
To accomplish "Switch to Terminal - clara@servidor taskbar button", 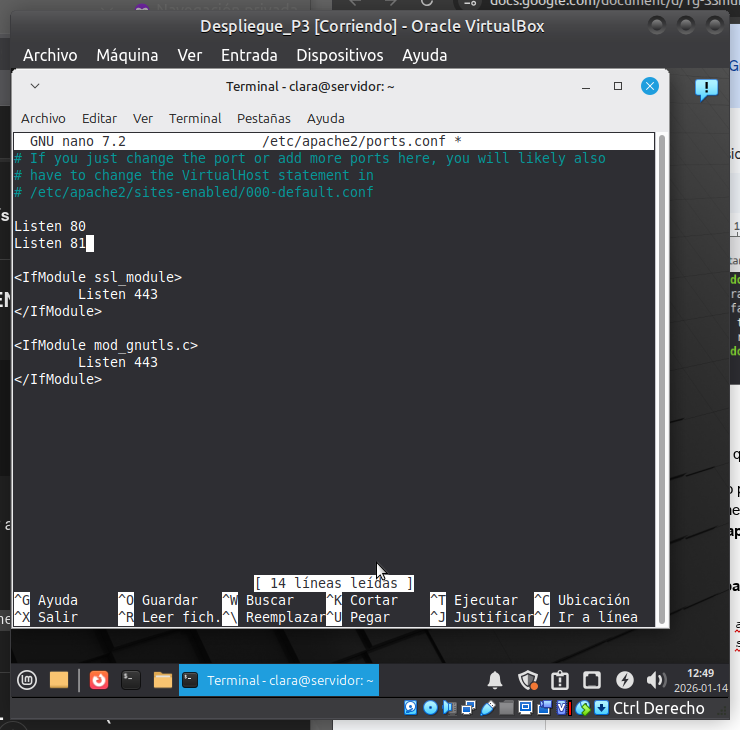I will [279, 681].
